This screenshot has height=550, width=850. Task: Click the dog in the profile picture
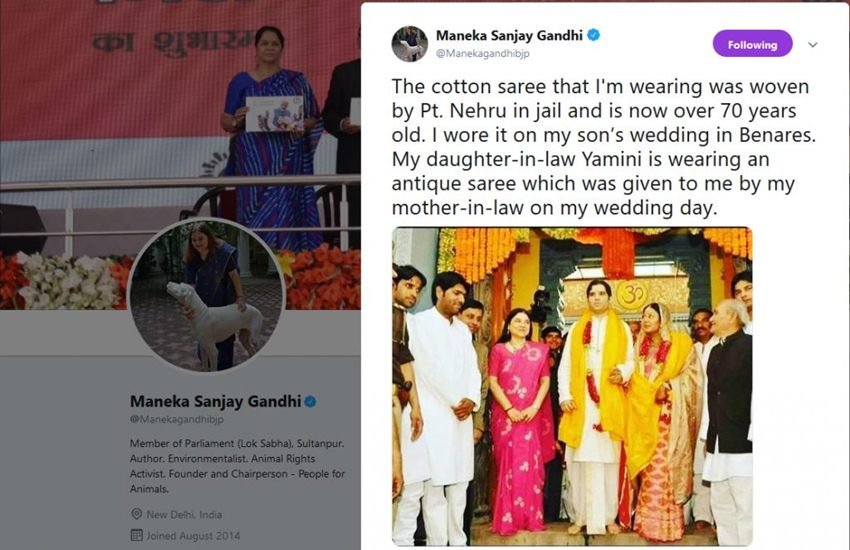tap(214, 323)
